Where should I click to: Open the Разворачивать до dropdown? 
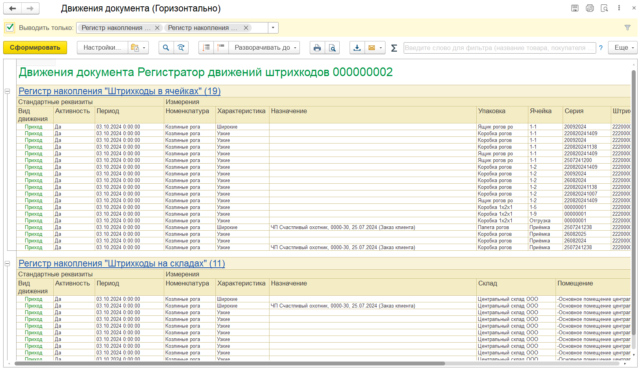click(264, 48)
